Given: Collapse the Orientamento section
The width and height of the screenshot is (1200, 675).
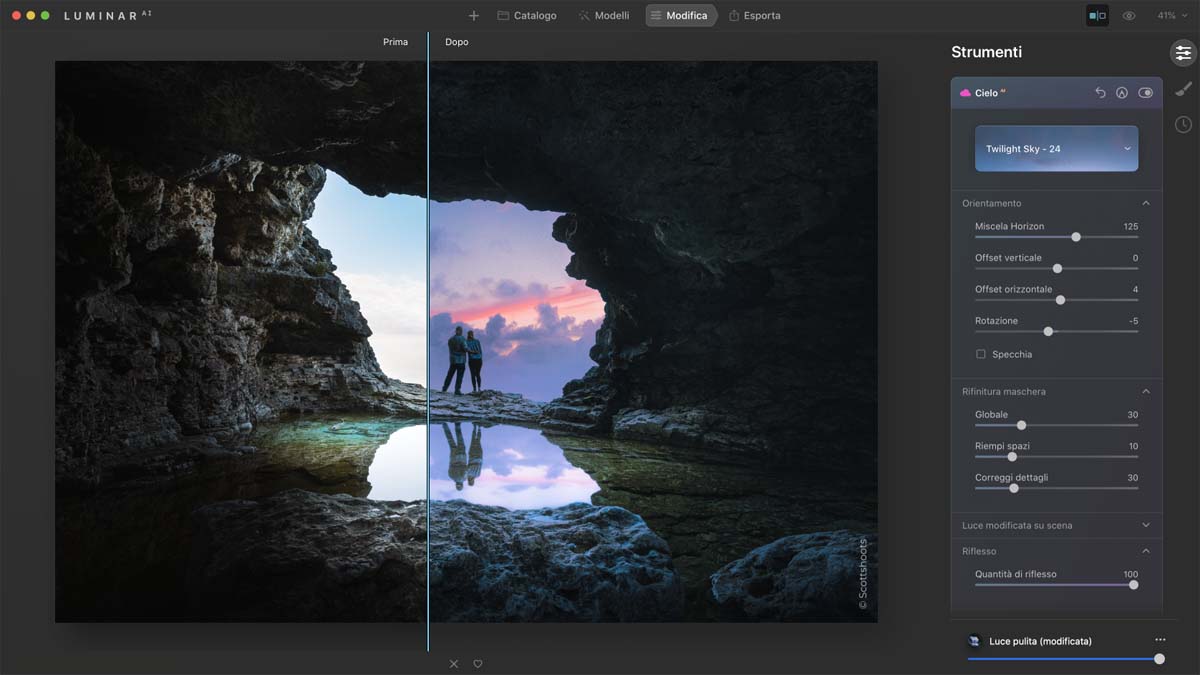Looking at the screenshot, I should coord(1146,203).
